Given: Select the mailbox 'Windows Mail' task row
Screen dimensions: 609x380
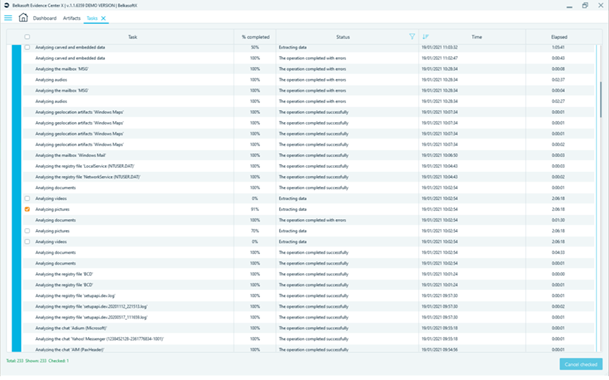Looking at the screenshot, I should [308, 155].
